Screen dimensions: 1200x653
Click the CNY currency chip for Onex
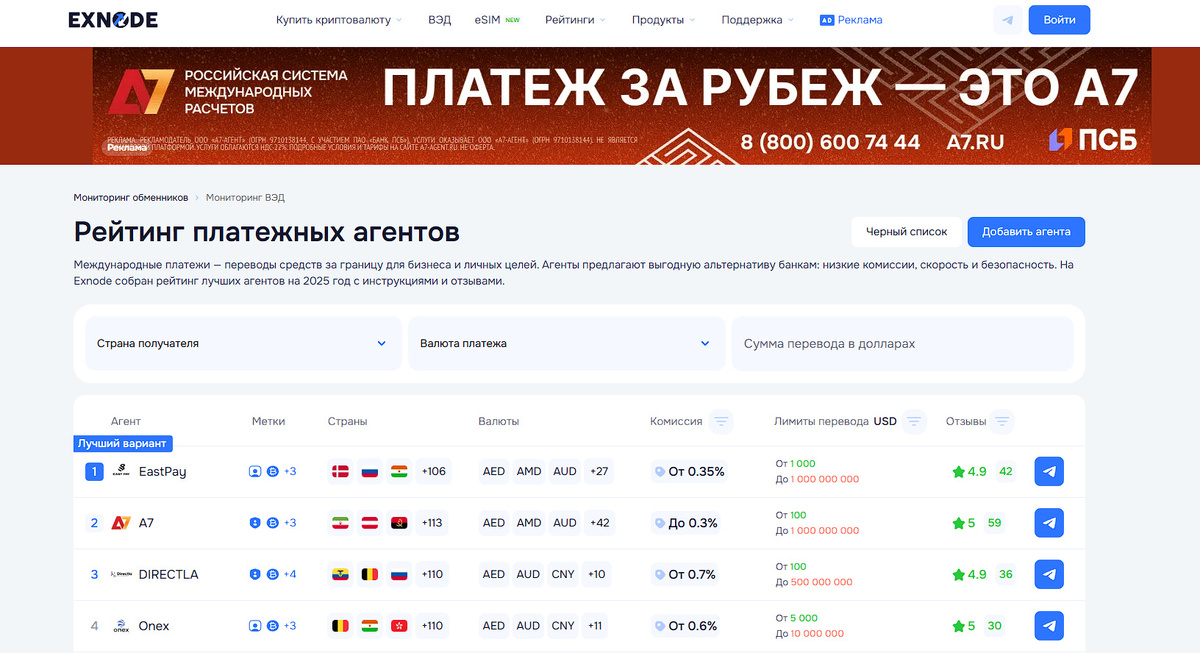(x=563, y=626)
